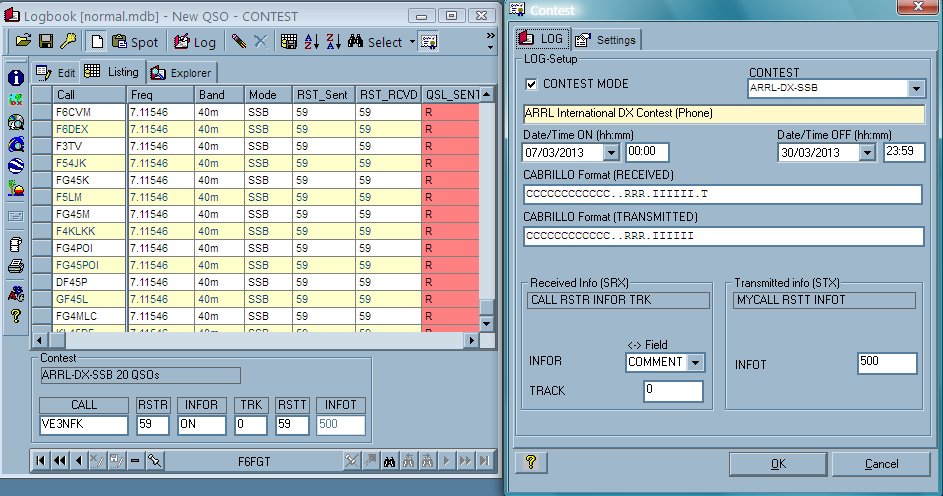943x496 pixels.
Task: Click the active binoculars find icon in navigator
Action: coord(390,461)
